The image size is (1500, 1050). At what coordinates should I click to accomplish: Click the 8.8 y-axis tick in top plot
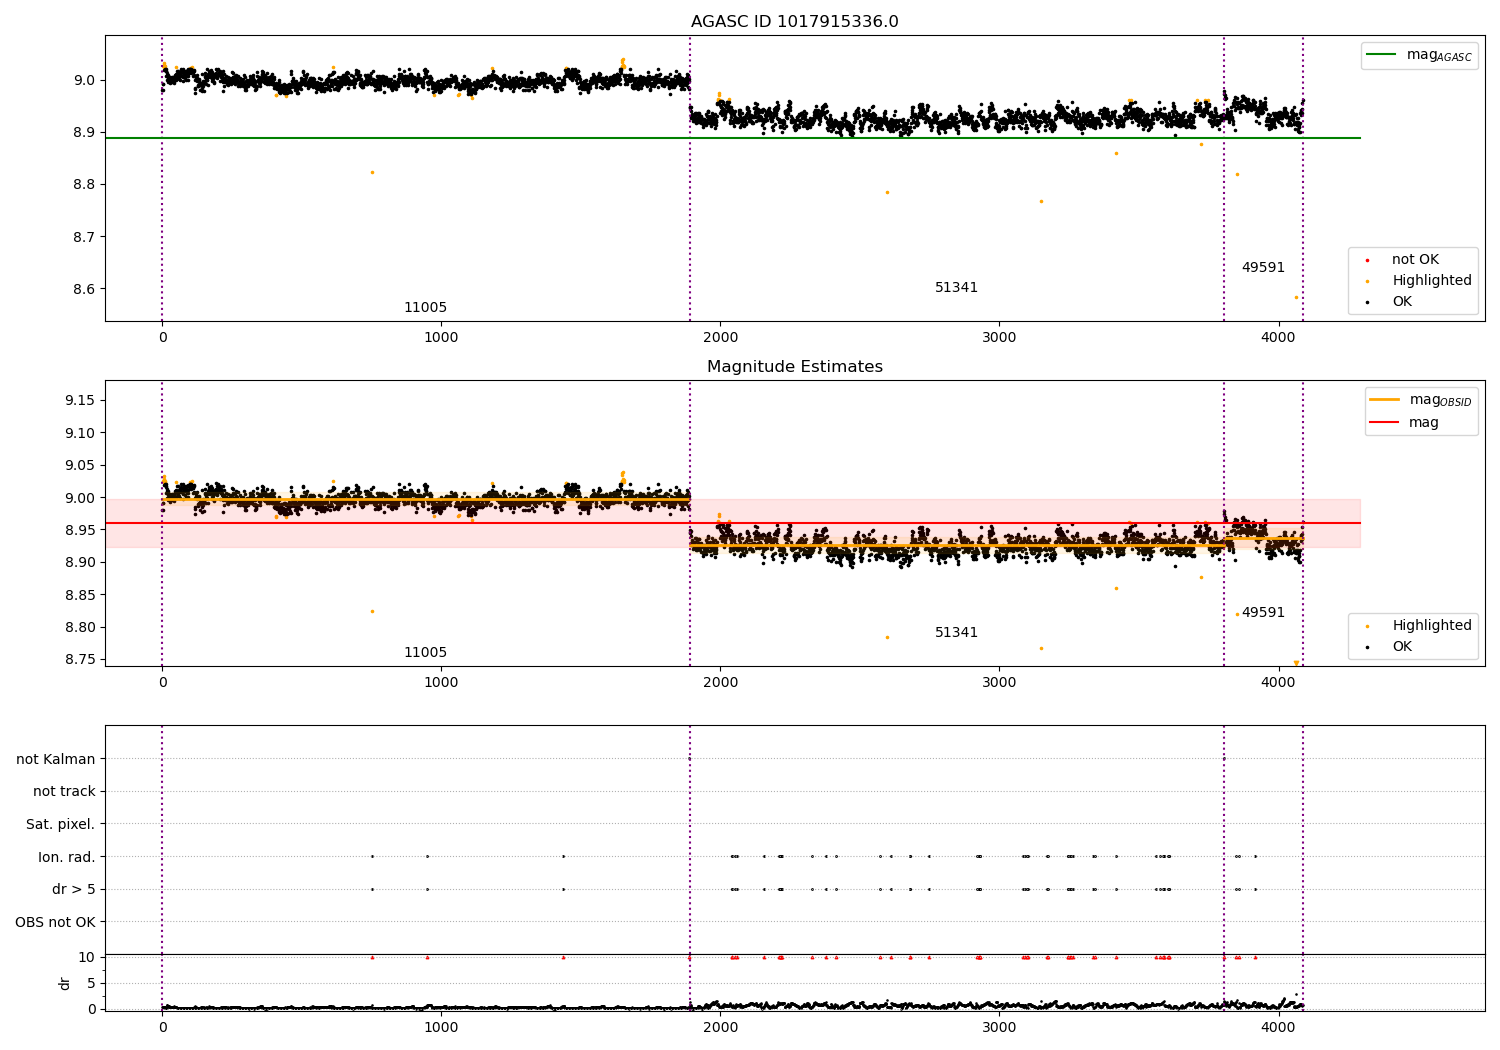84,184
